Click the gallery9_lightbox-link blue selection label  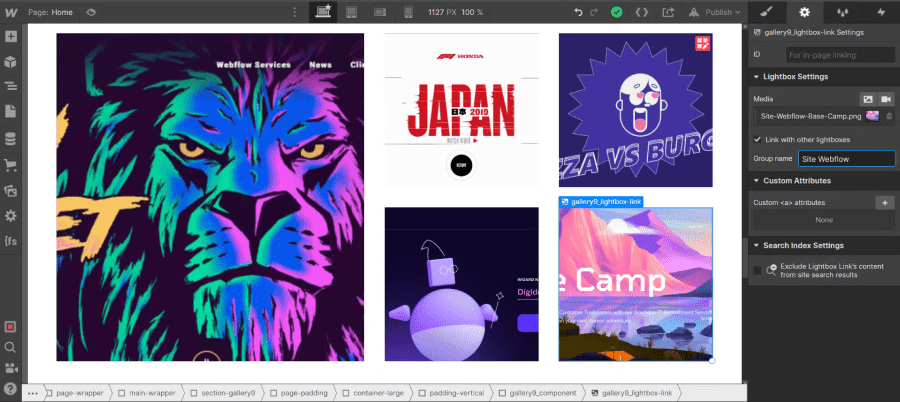click(x=601, y=202)
